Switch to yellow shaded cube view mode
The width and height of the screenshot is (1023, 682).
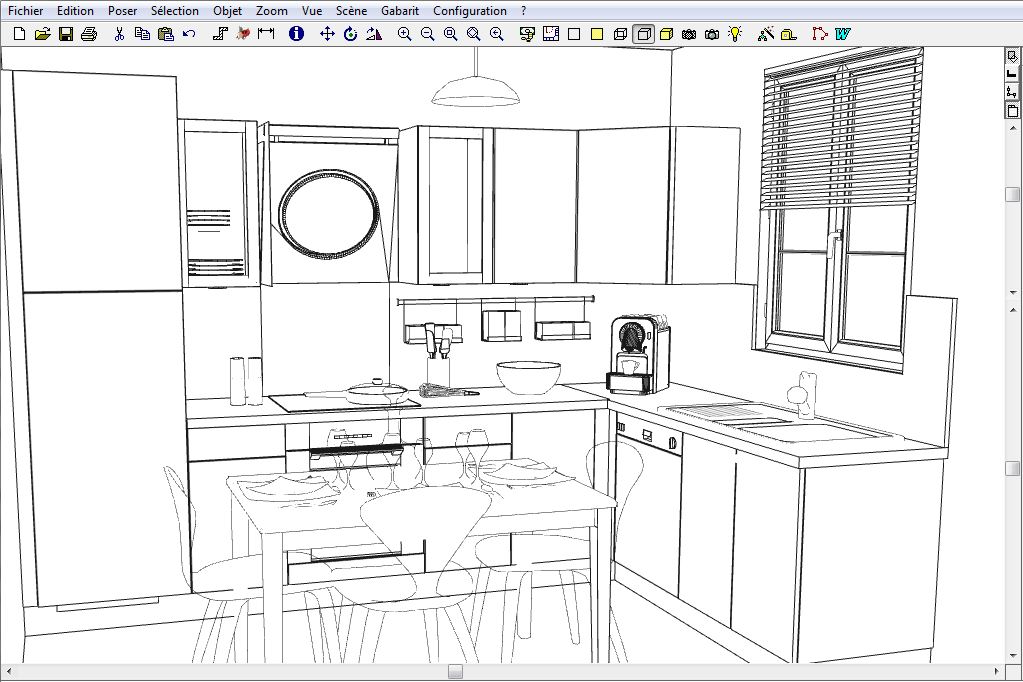666,34
